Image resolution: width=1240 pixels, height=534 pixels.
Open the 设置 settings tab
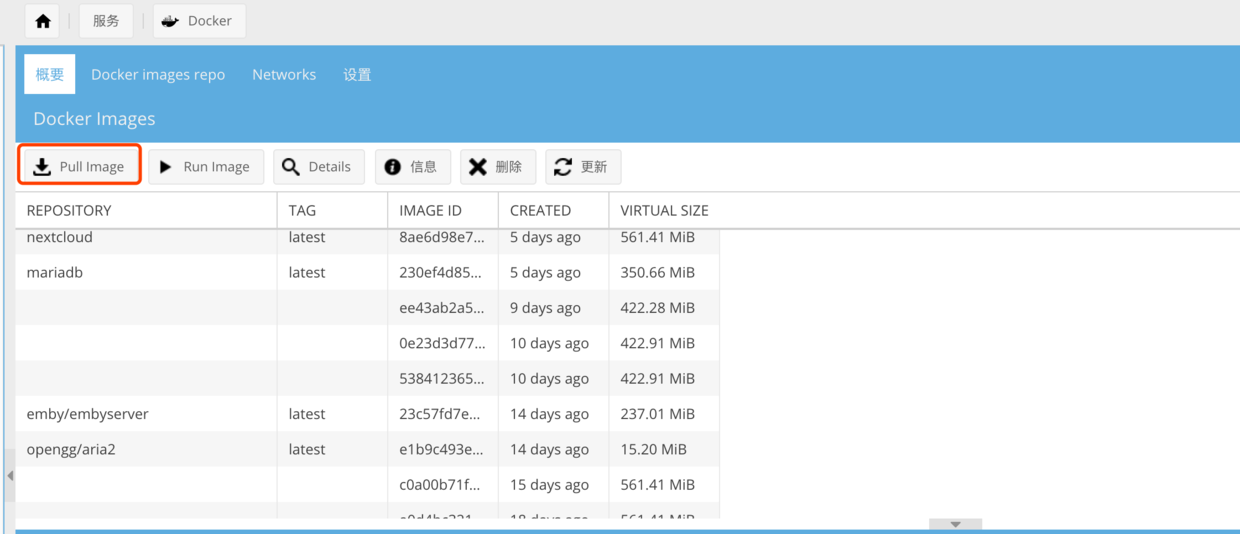click(357, 75)
